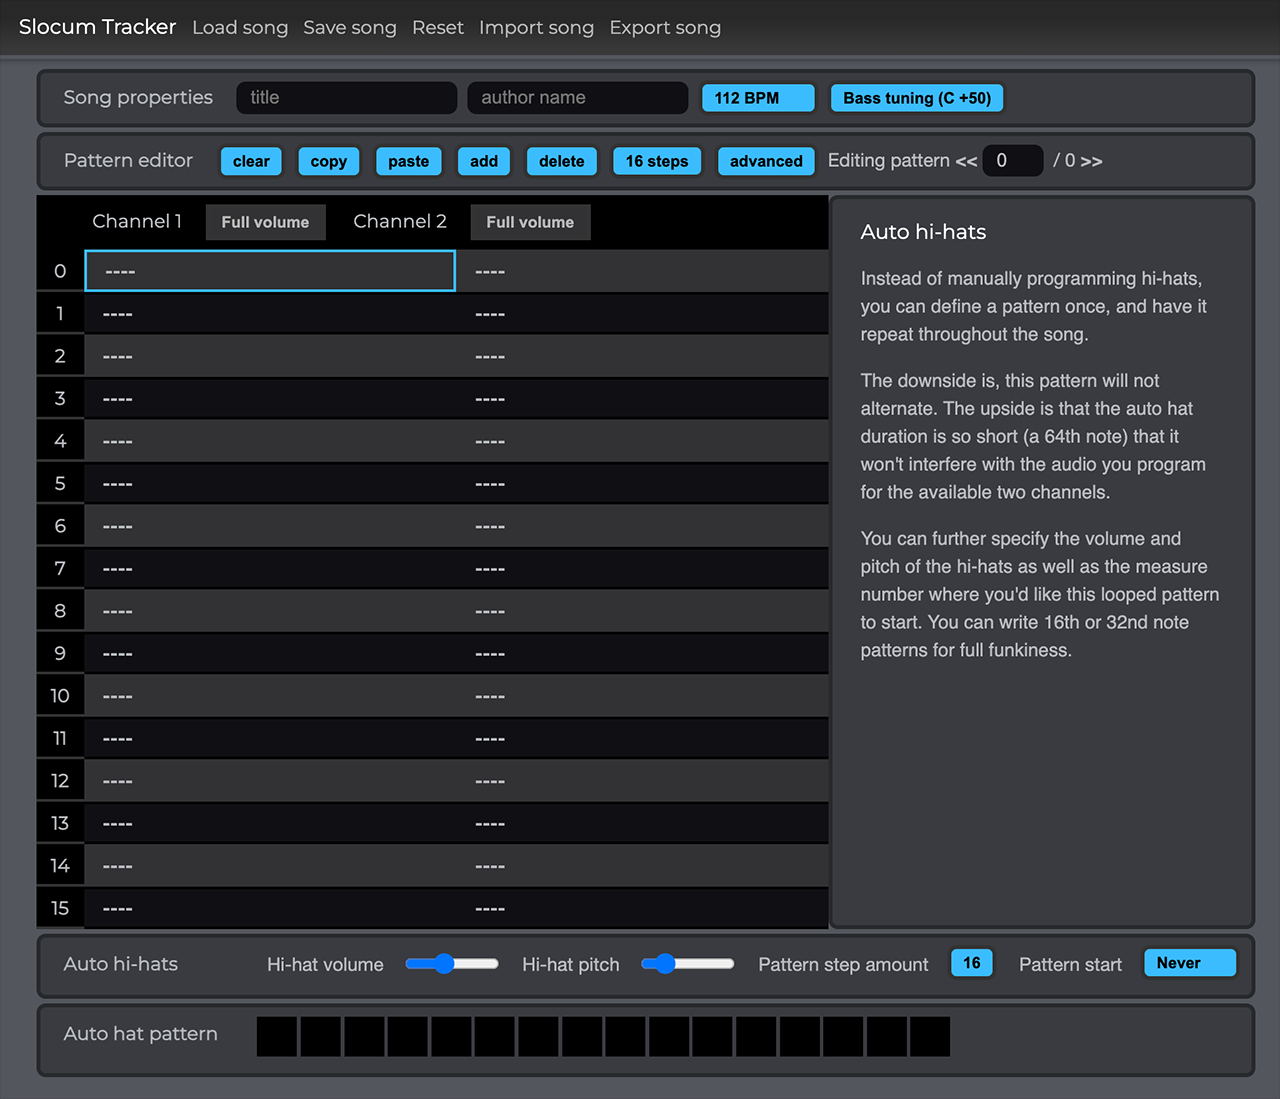Focus the song title field
The width and height of the screenshot is (1280, 1099).
[347, 98]
